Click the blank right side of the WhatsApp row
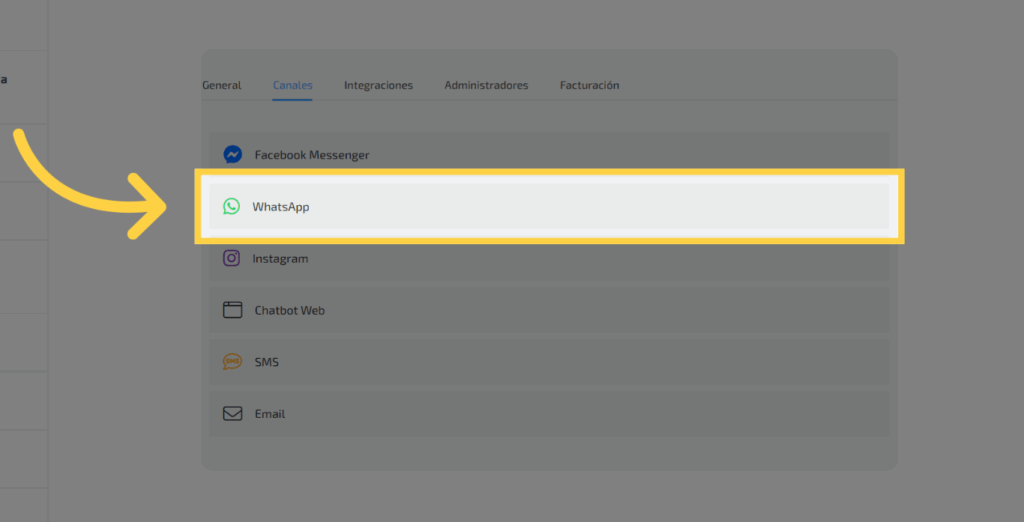1024x522 pixels. click(700, 207)
